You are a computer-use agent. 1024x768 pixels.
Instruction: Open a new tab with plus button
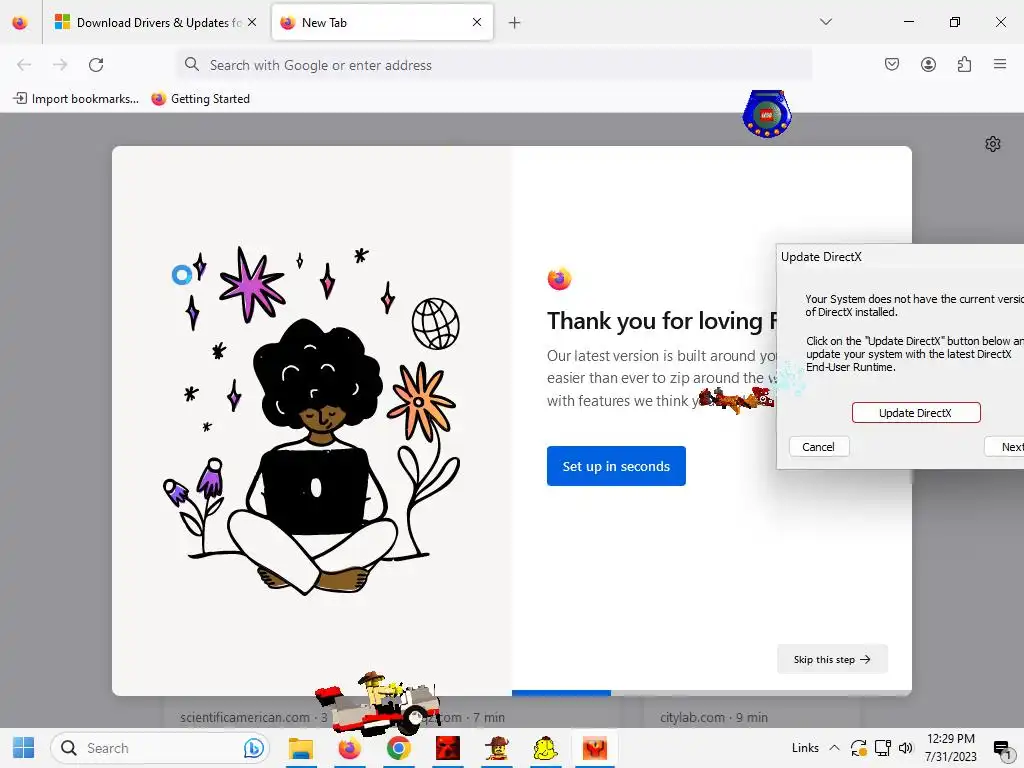(x=515, y=23)
